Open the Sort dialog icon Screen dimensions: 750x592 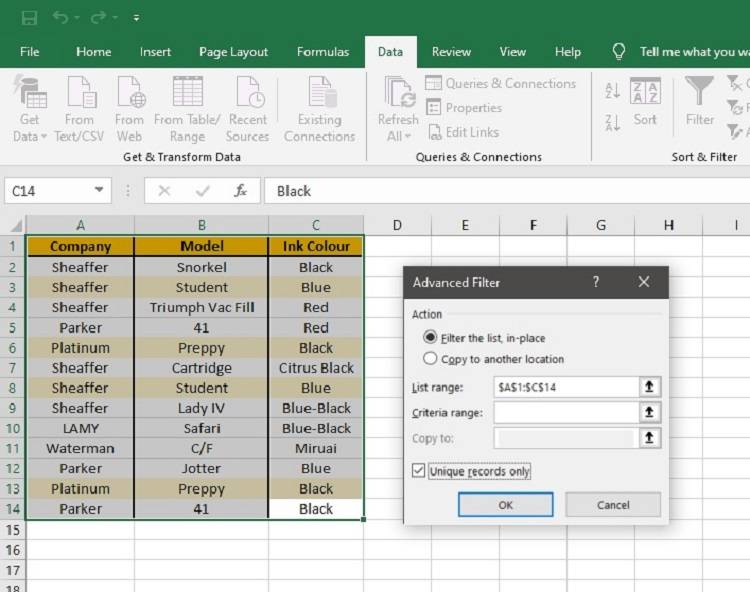tap(645, 94)
